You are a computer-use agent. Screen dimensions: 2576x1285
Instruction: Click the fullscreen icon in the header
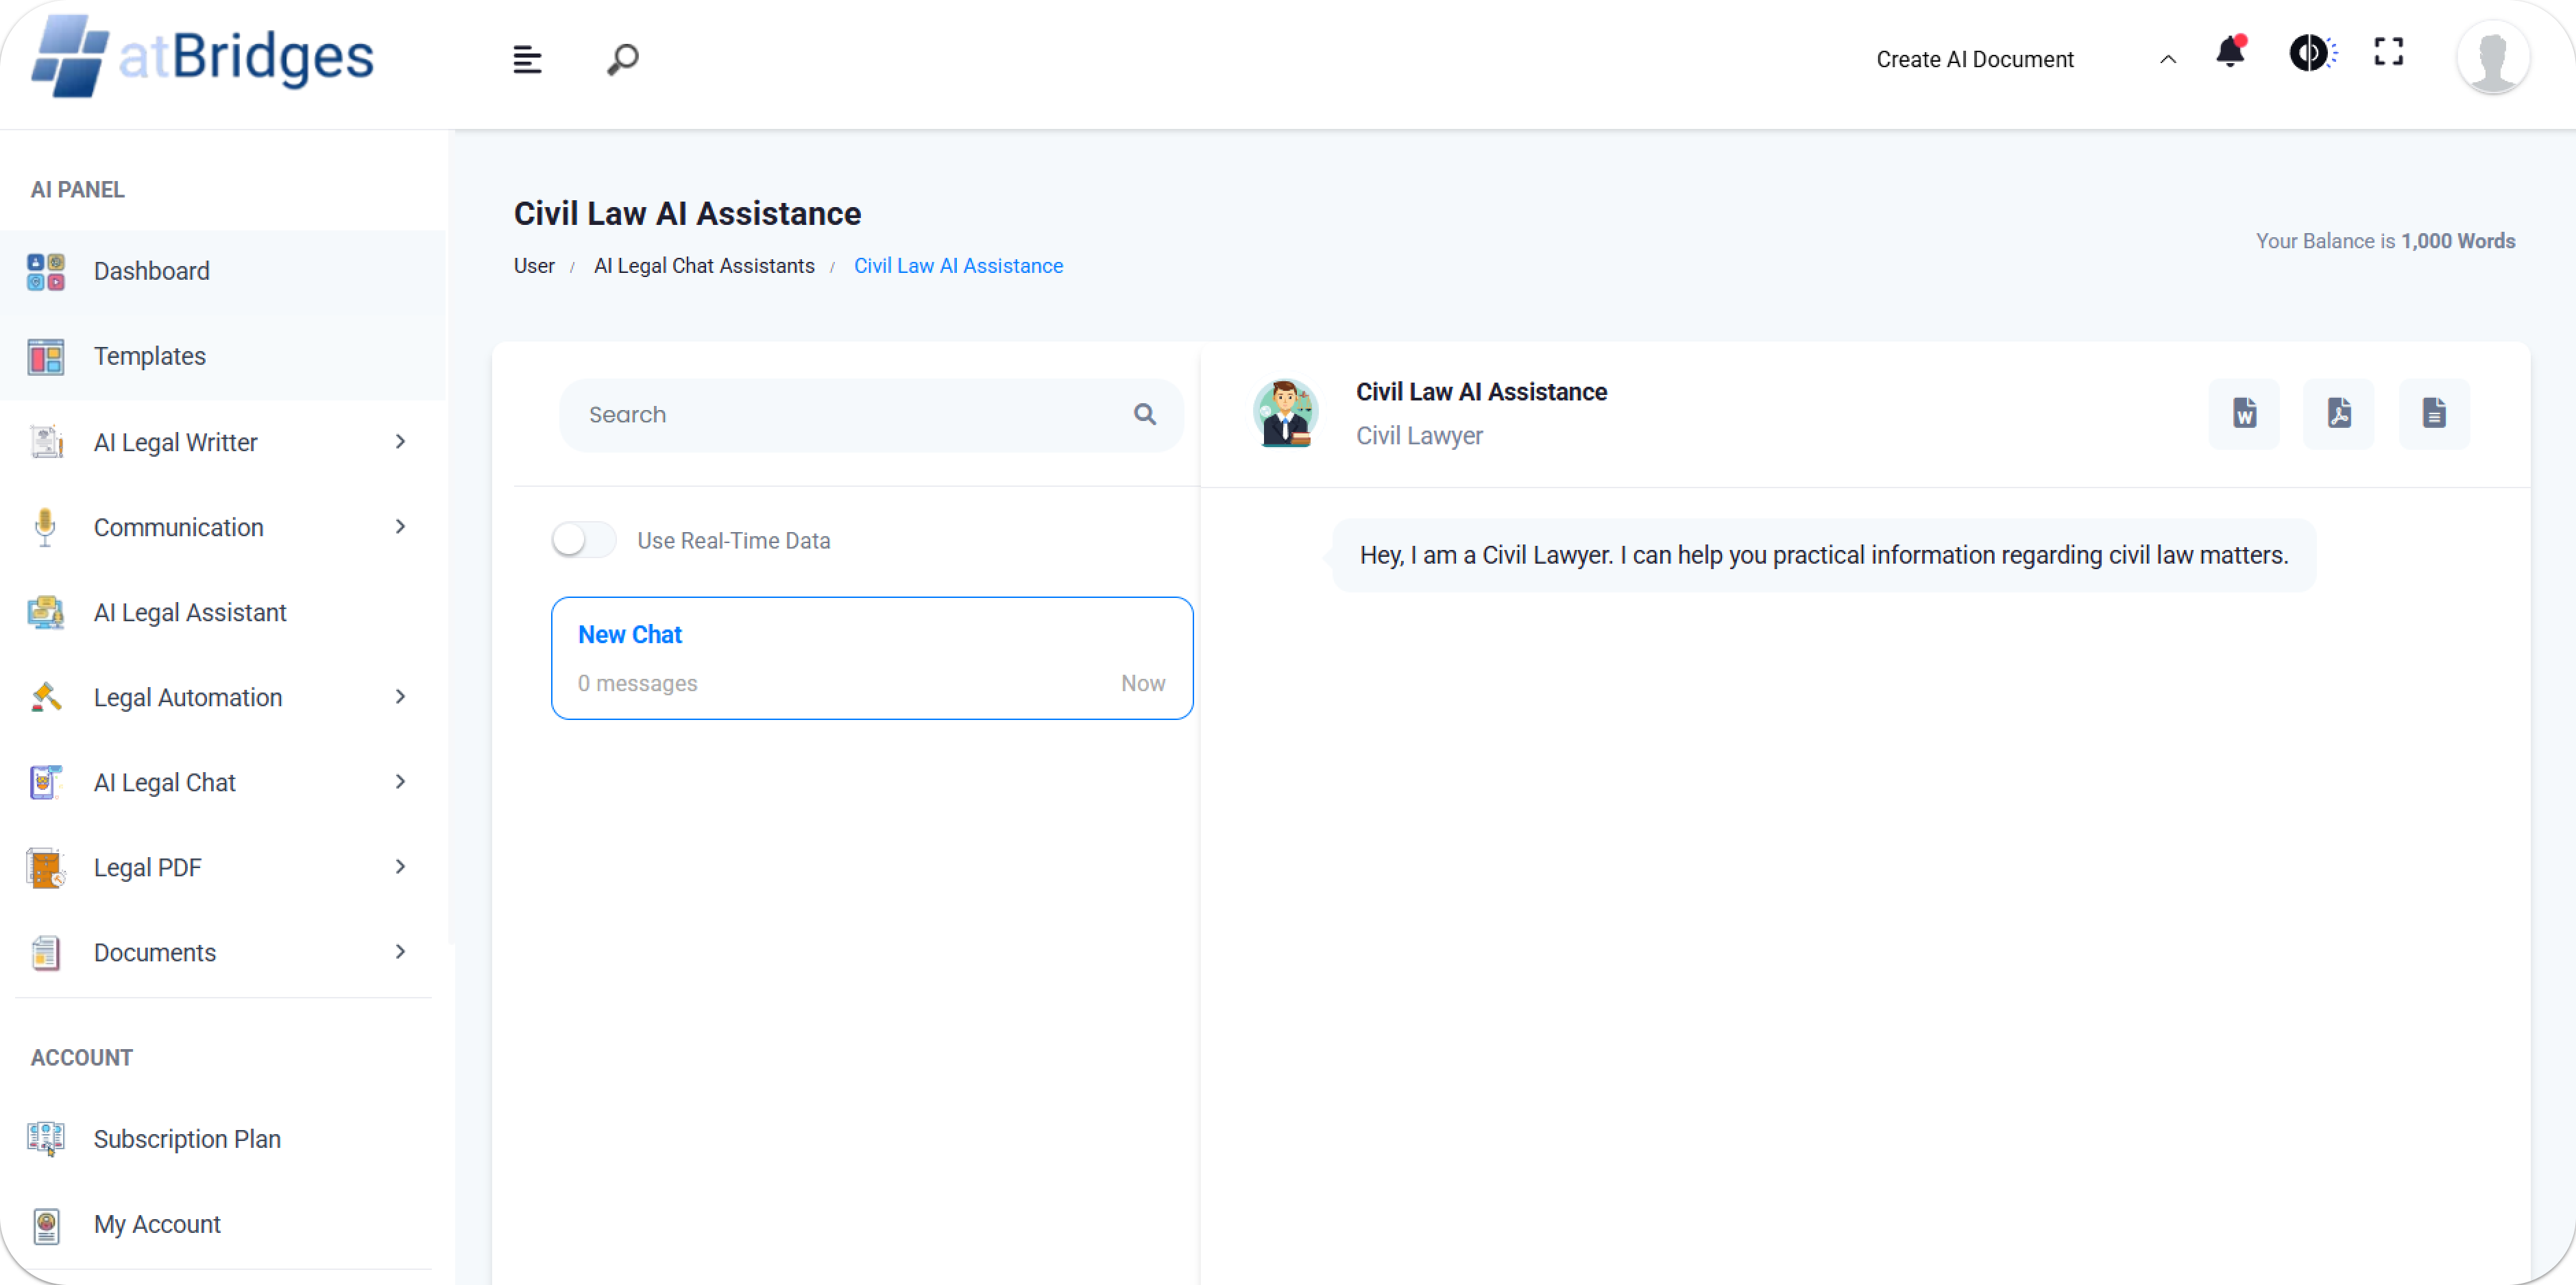tap(2388, 52)
